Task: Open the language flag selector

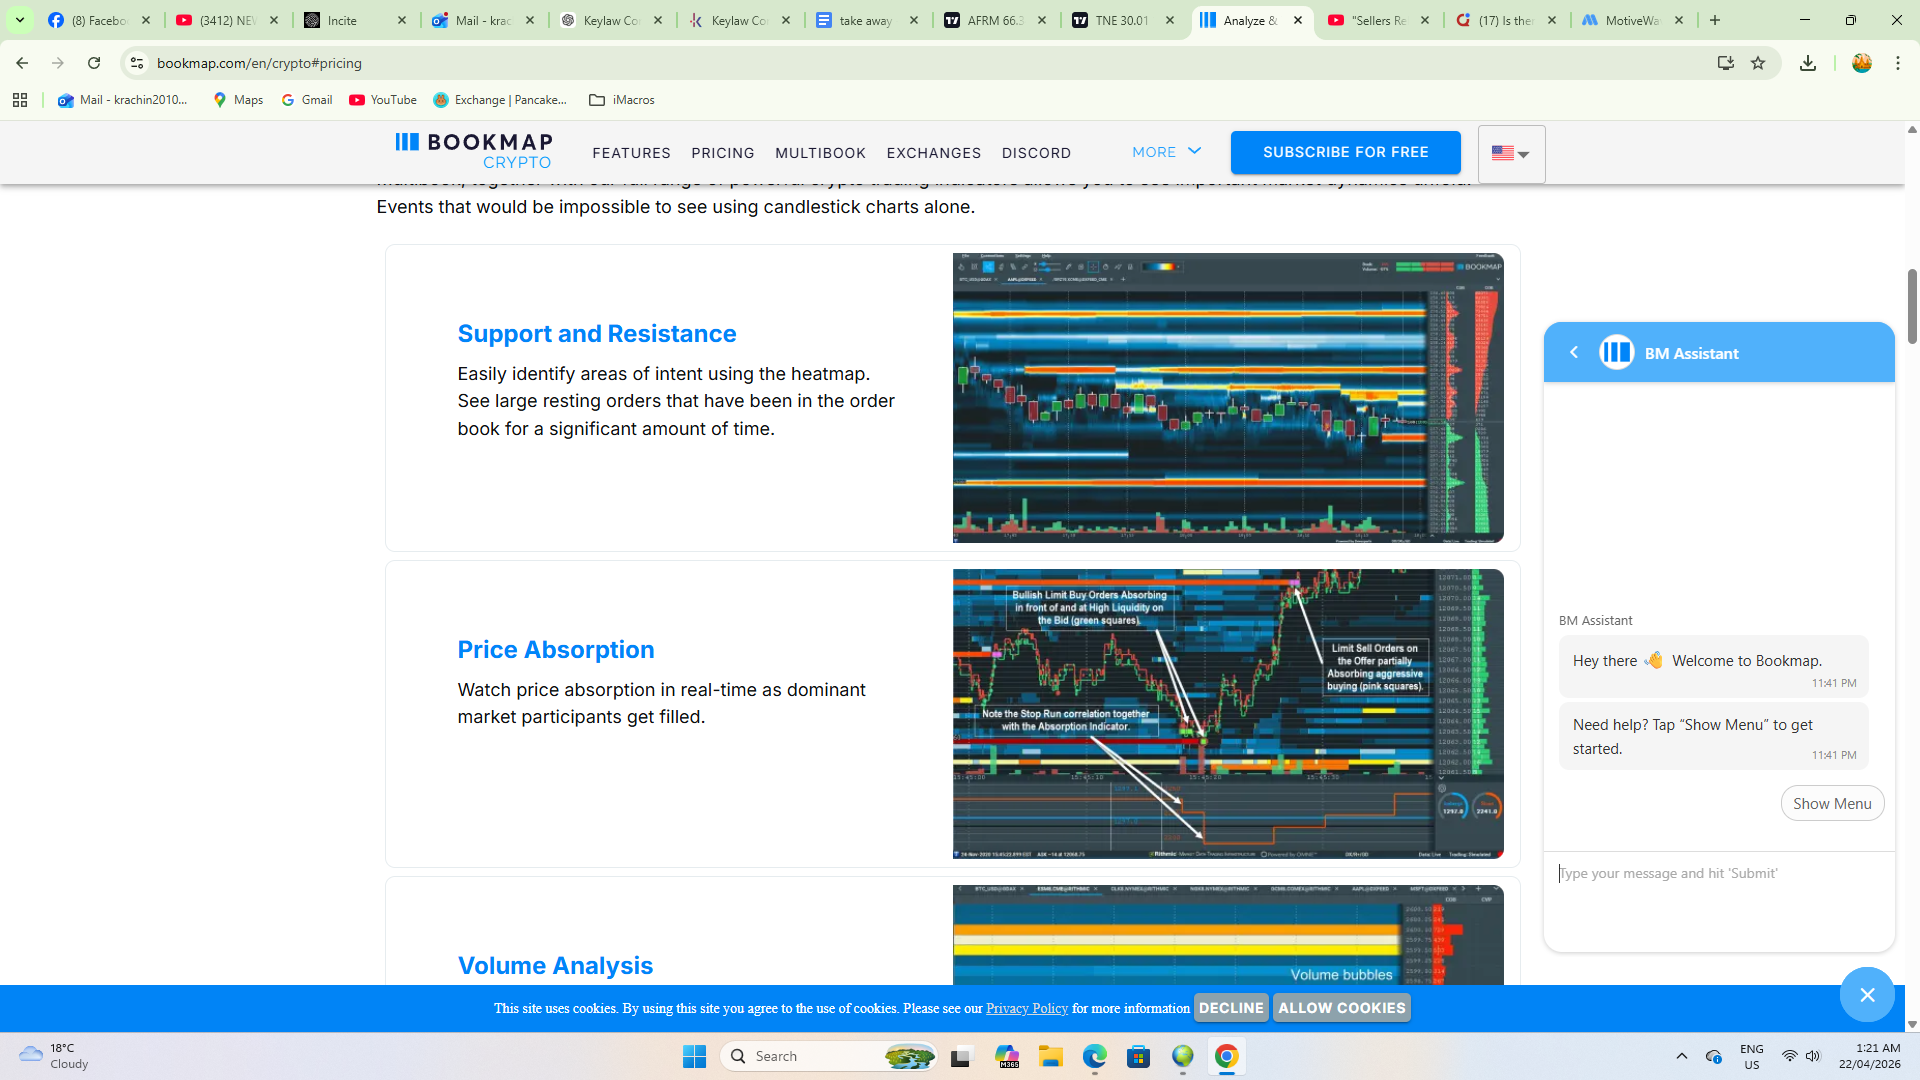Action: tap(1510, 154)
